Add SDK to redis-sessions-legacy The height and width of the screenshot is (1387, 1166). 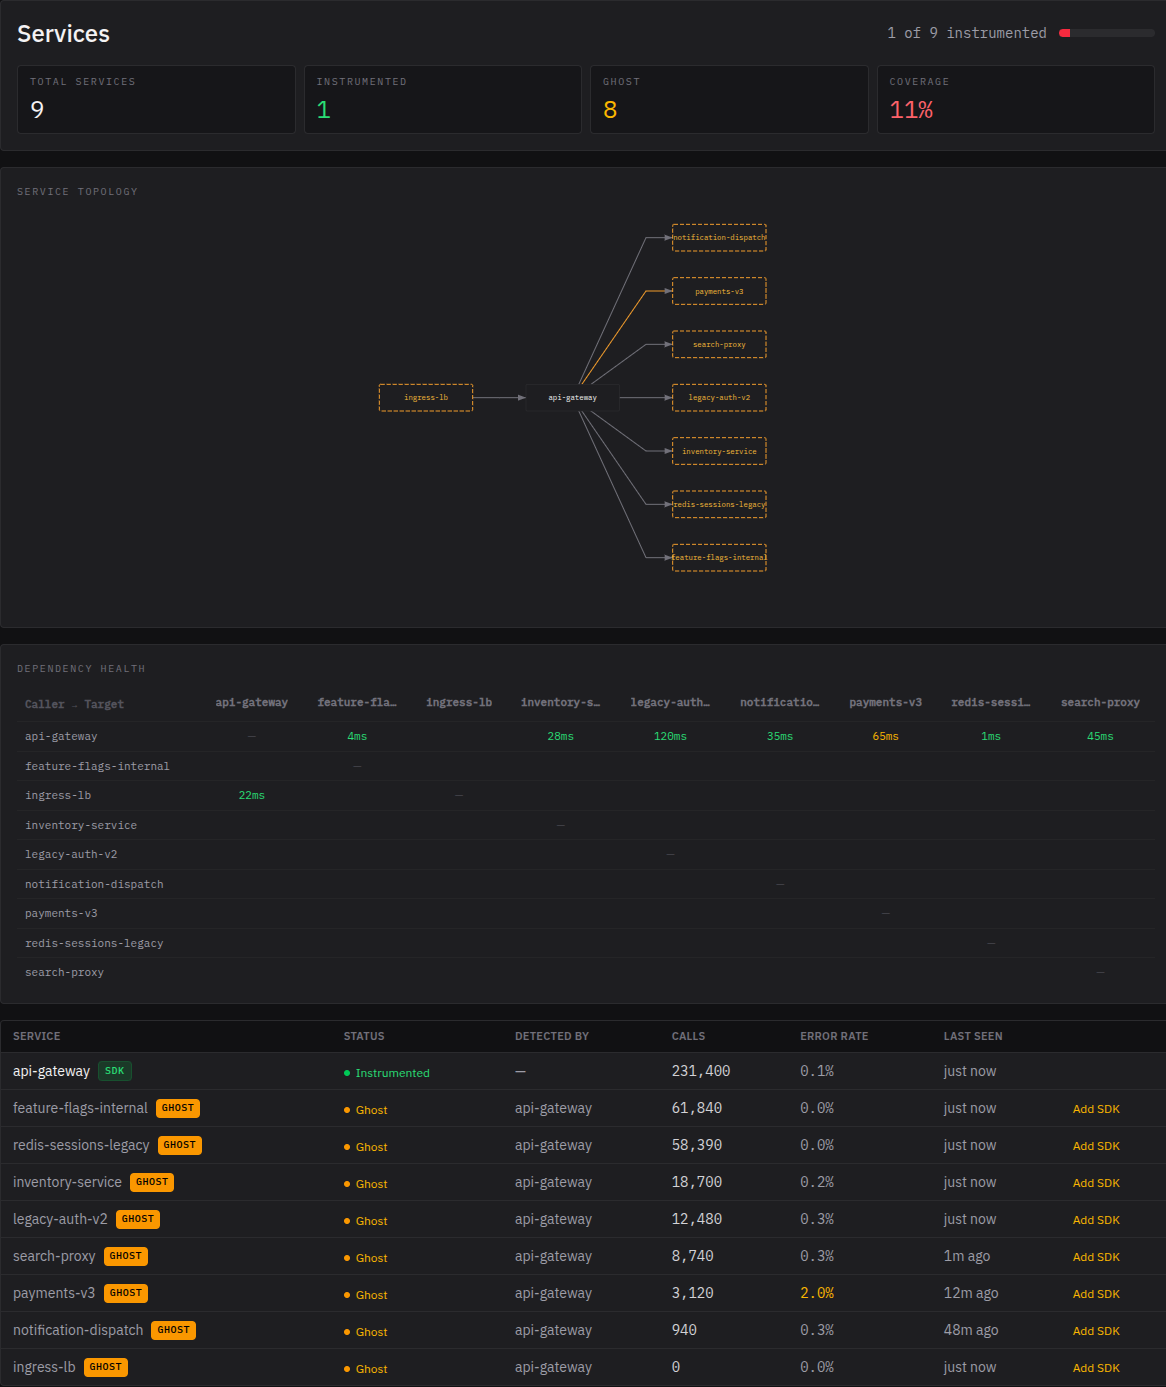tap(1096, 1146)
